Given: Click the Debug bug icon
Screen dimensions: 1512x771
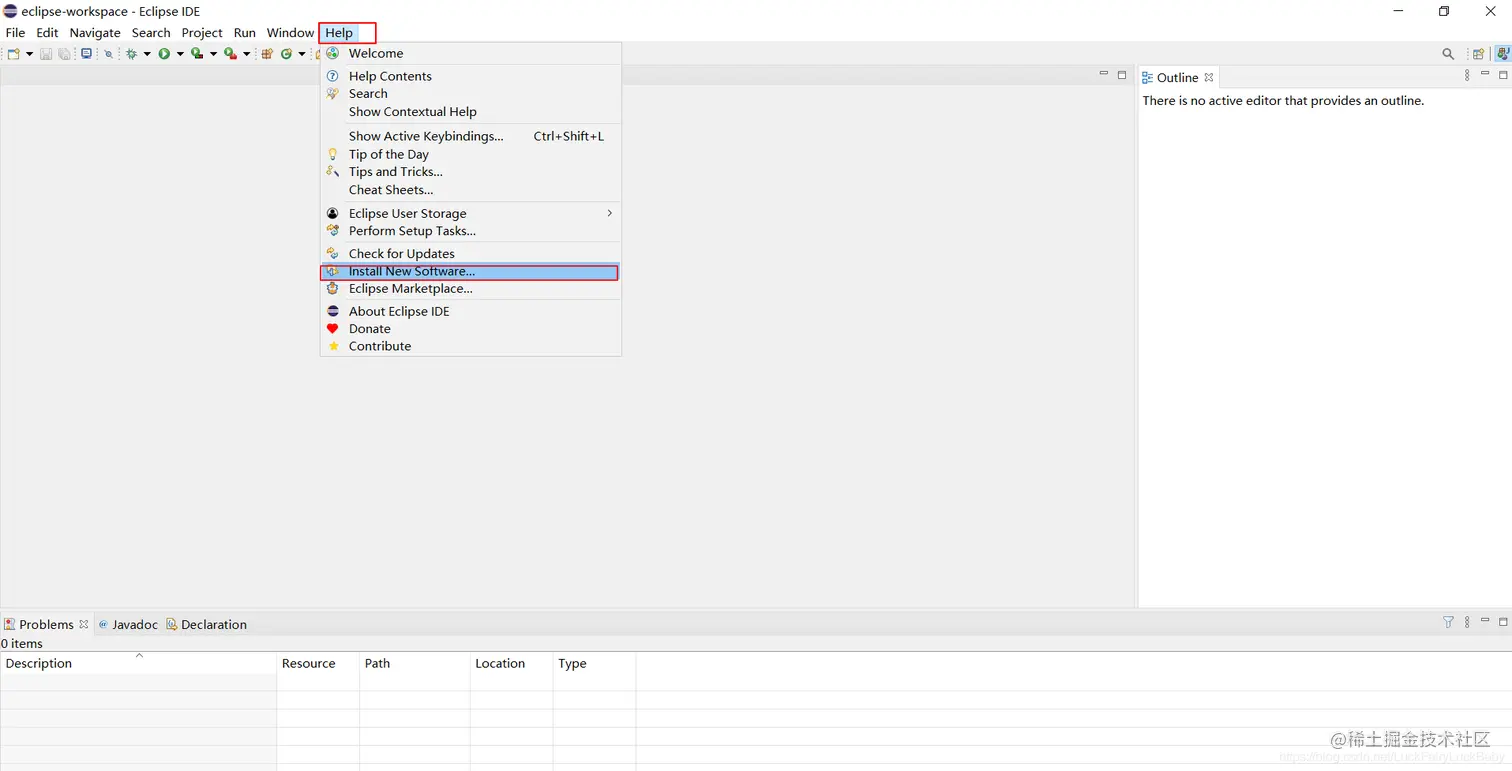Looking at the screenshot, I should click(131, 54).
